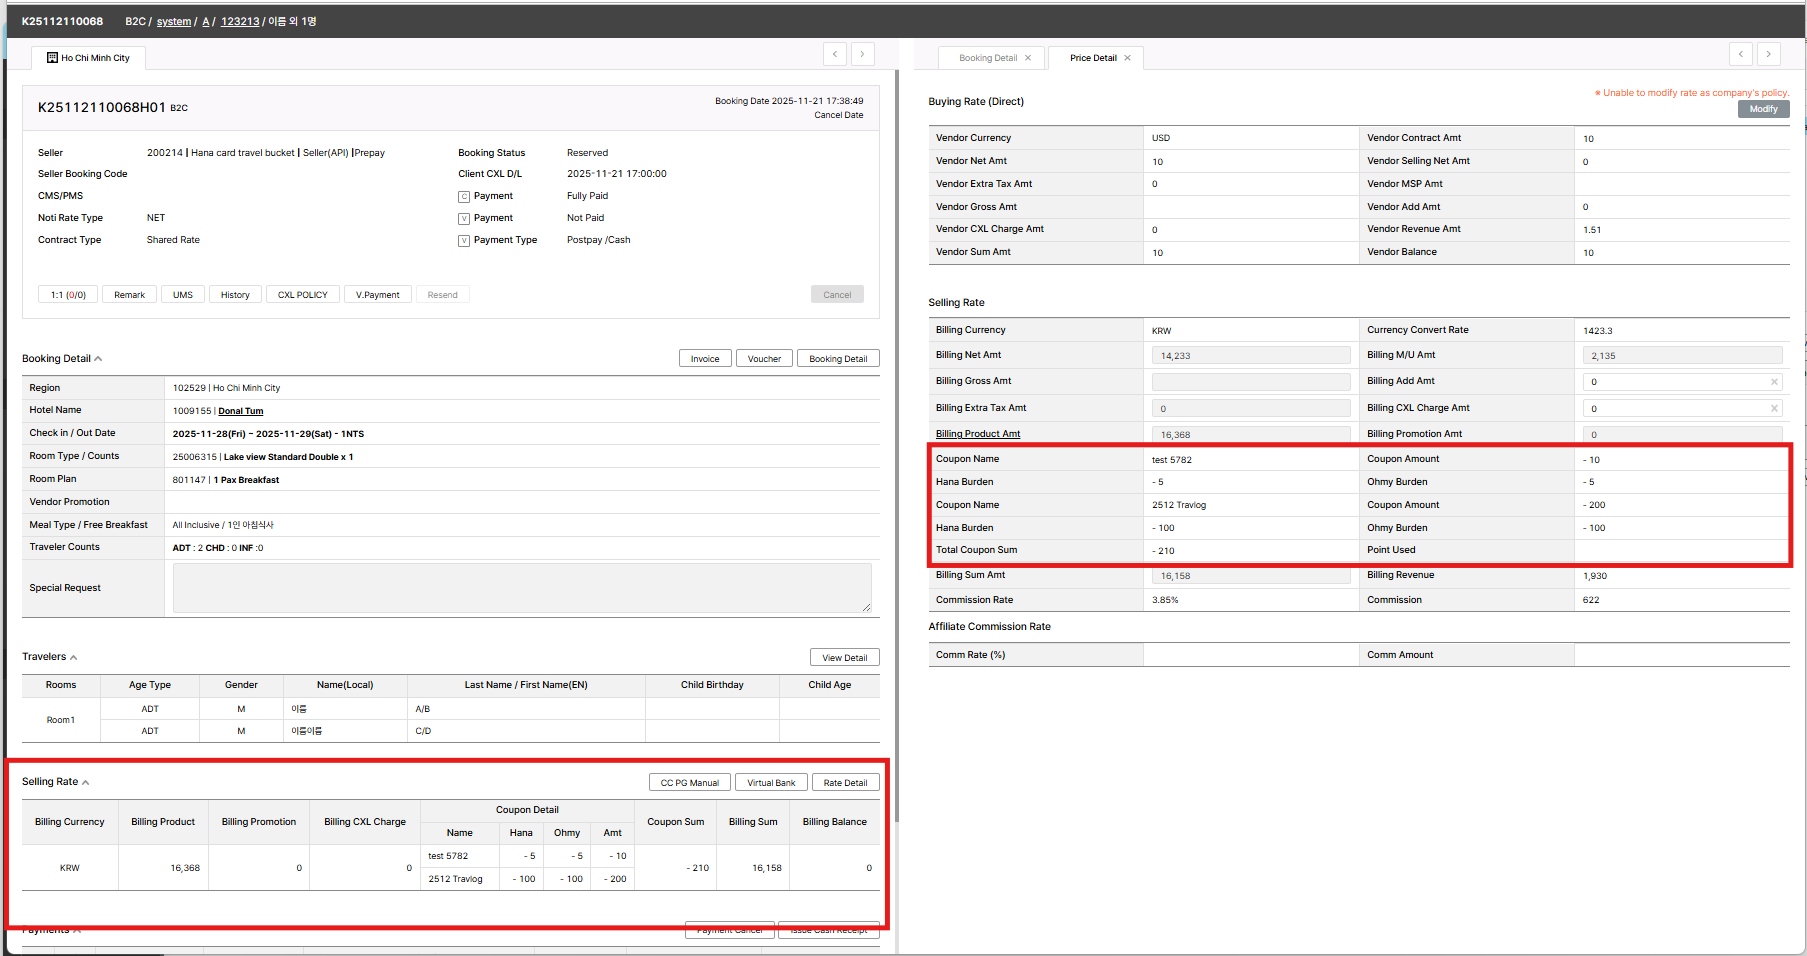Switch to the Booking Detail tab
The height and width of the screenshot is (956, 1807).
tap(987, 58)
